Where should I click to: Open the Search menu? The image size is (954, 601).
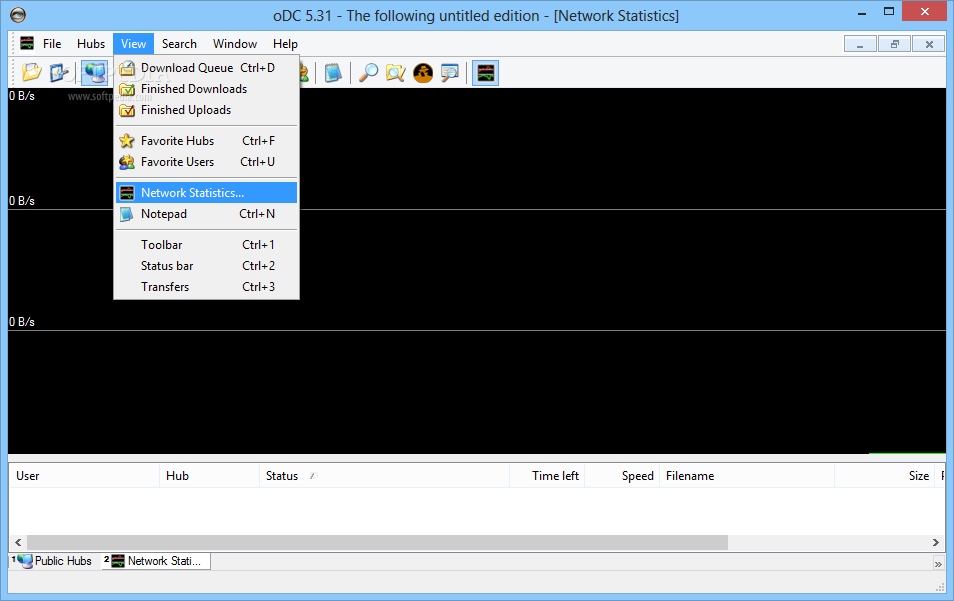(x=179, y=44)
